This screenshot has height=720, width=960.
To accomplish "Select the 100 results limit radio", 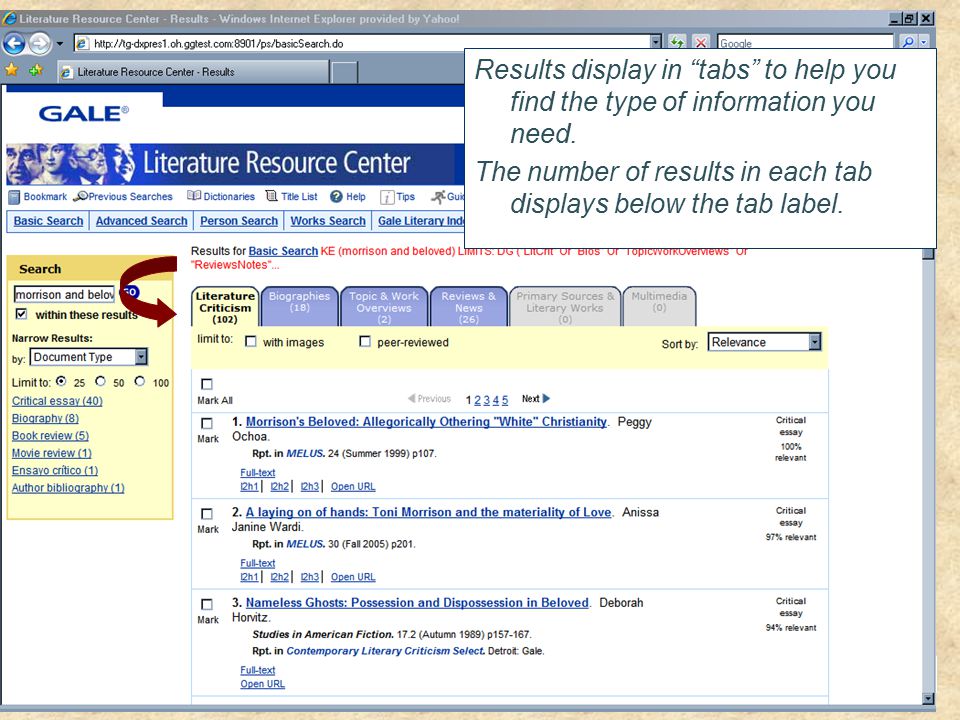I will 140,381.
